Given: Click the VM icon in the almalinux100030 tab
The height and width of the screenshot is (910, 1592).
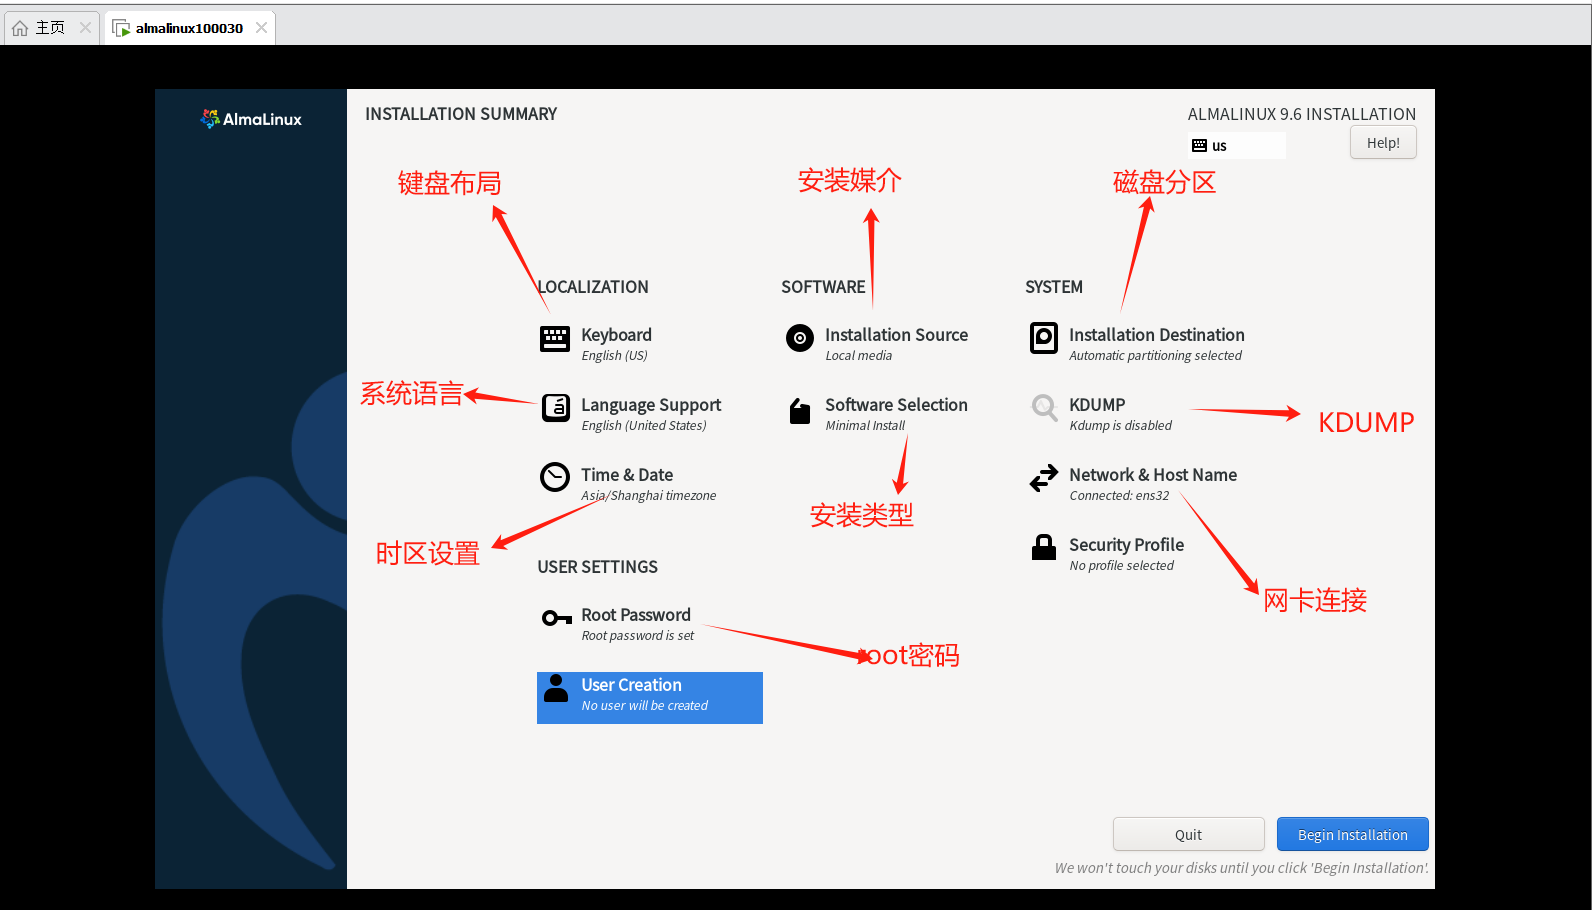Looking at the screenshot, I should (121, 28).
